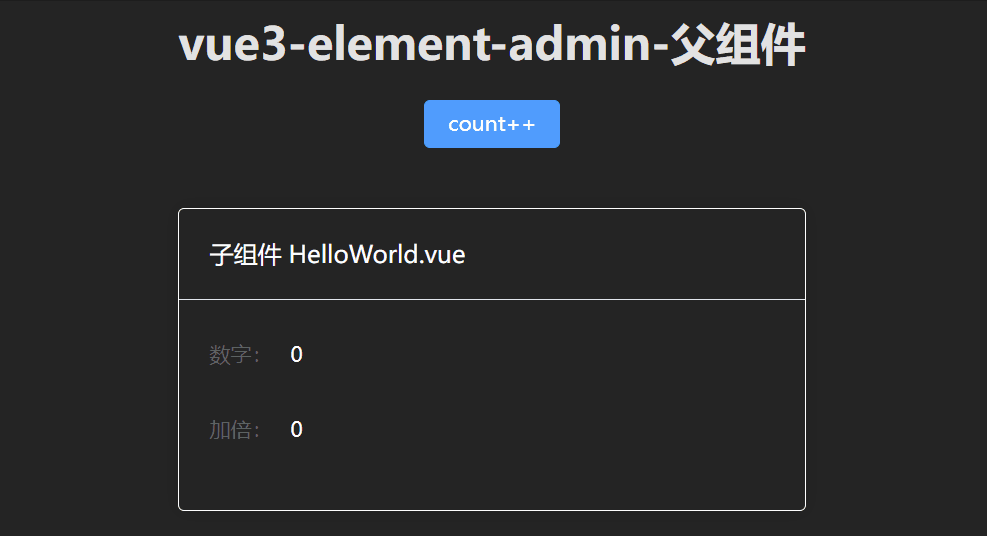987x536 pixels.
Task: Click the "数字:" label
Action: (x=236, y=355)
